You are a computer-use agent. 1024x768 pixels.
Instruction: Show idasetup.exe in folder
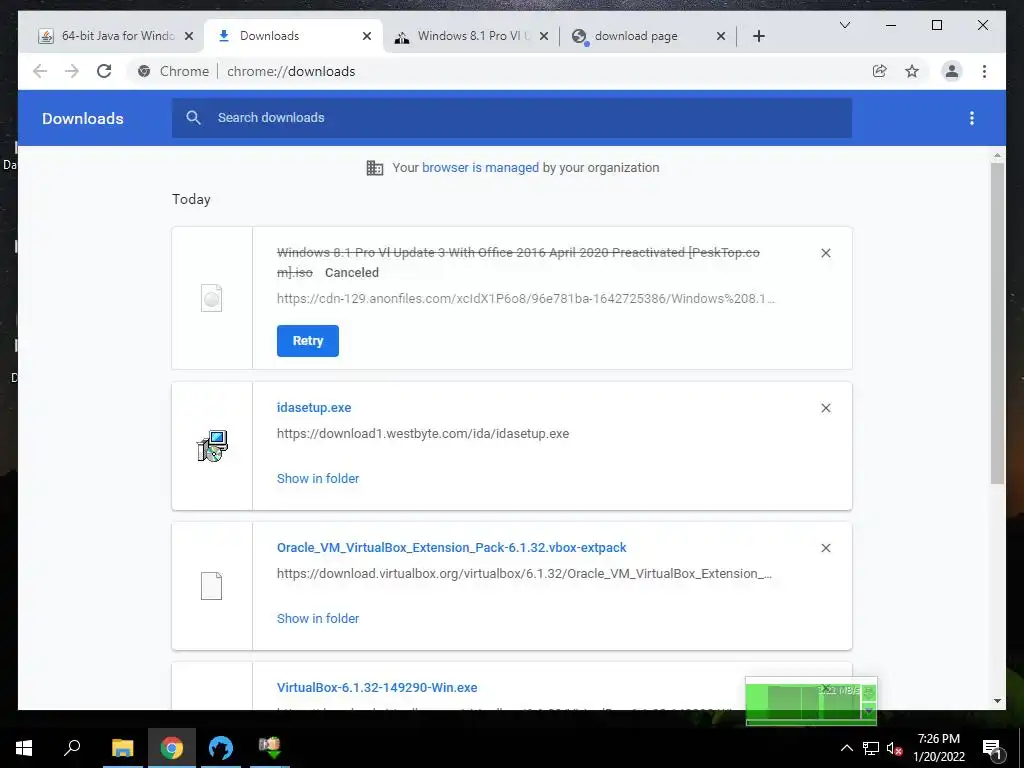pyautogui.click(x=318, y=479)
